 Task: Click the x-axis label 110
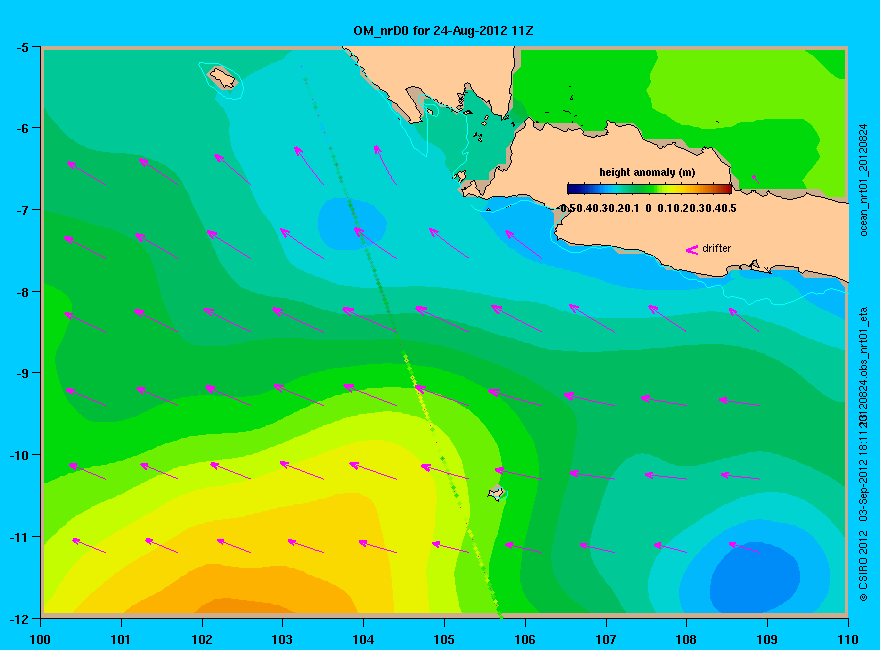[x=848, y=639]
